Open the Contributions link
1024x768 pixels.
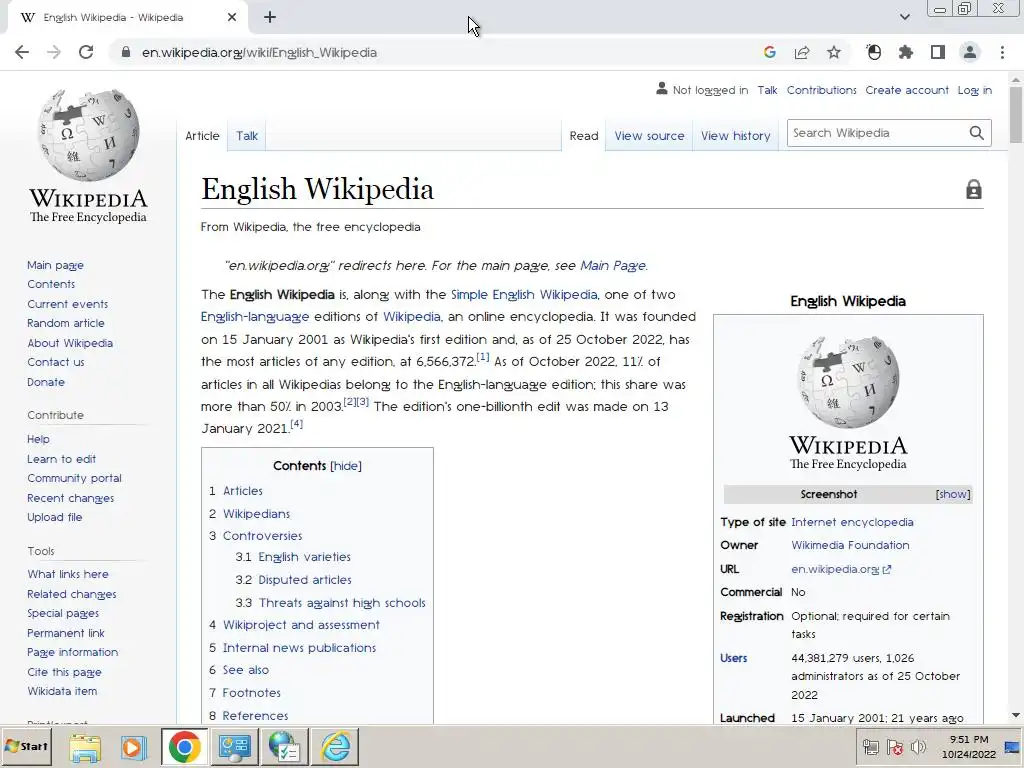822,90
